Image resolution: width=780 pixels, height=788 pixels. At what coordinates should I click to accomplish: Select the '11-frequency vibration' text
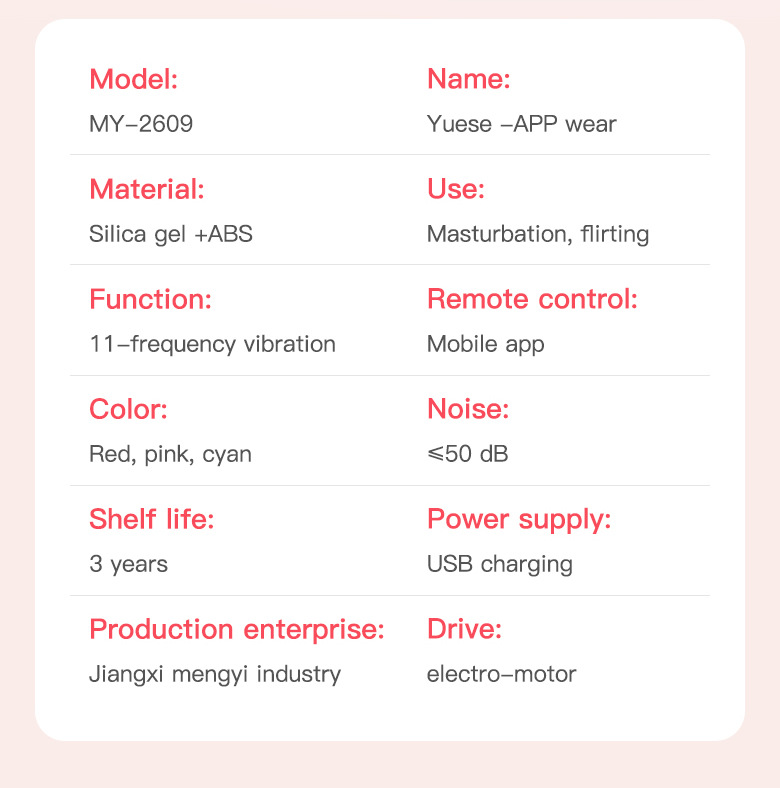click(x=212, y=344)
